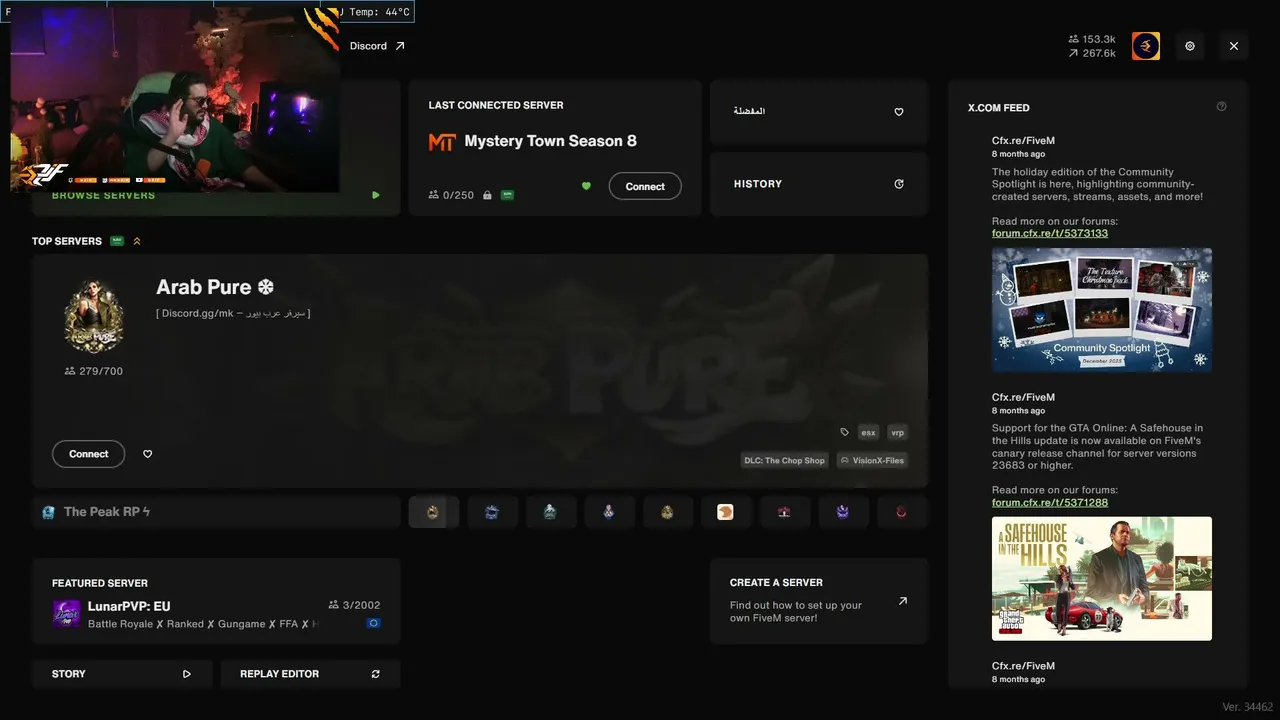The width and height of the screenshot is (1280, 720).
Task: Select the purple server icon, eighth in strip
Action: pos(843,512)
